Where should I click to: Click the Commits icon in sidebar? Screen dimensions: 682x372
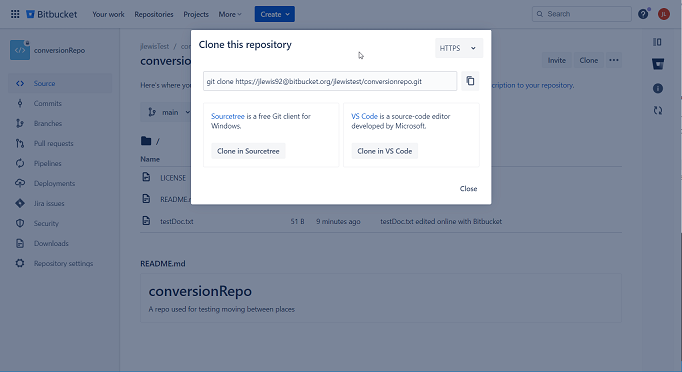tap(20, 104)
